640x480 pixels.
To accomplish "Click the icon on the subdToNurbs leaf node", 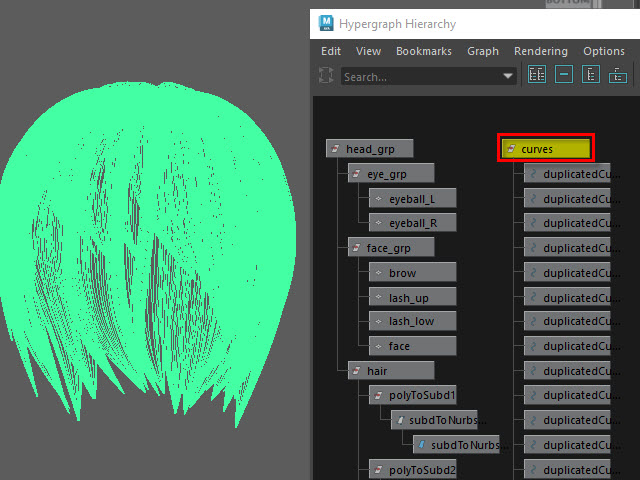I will pos(421,444).
